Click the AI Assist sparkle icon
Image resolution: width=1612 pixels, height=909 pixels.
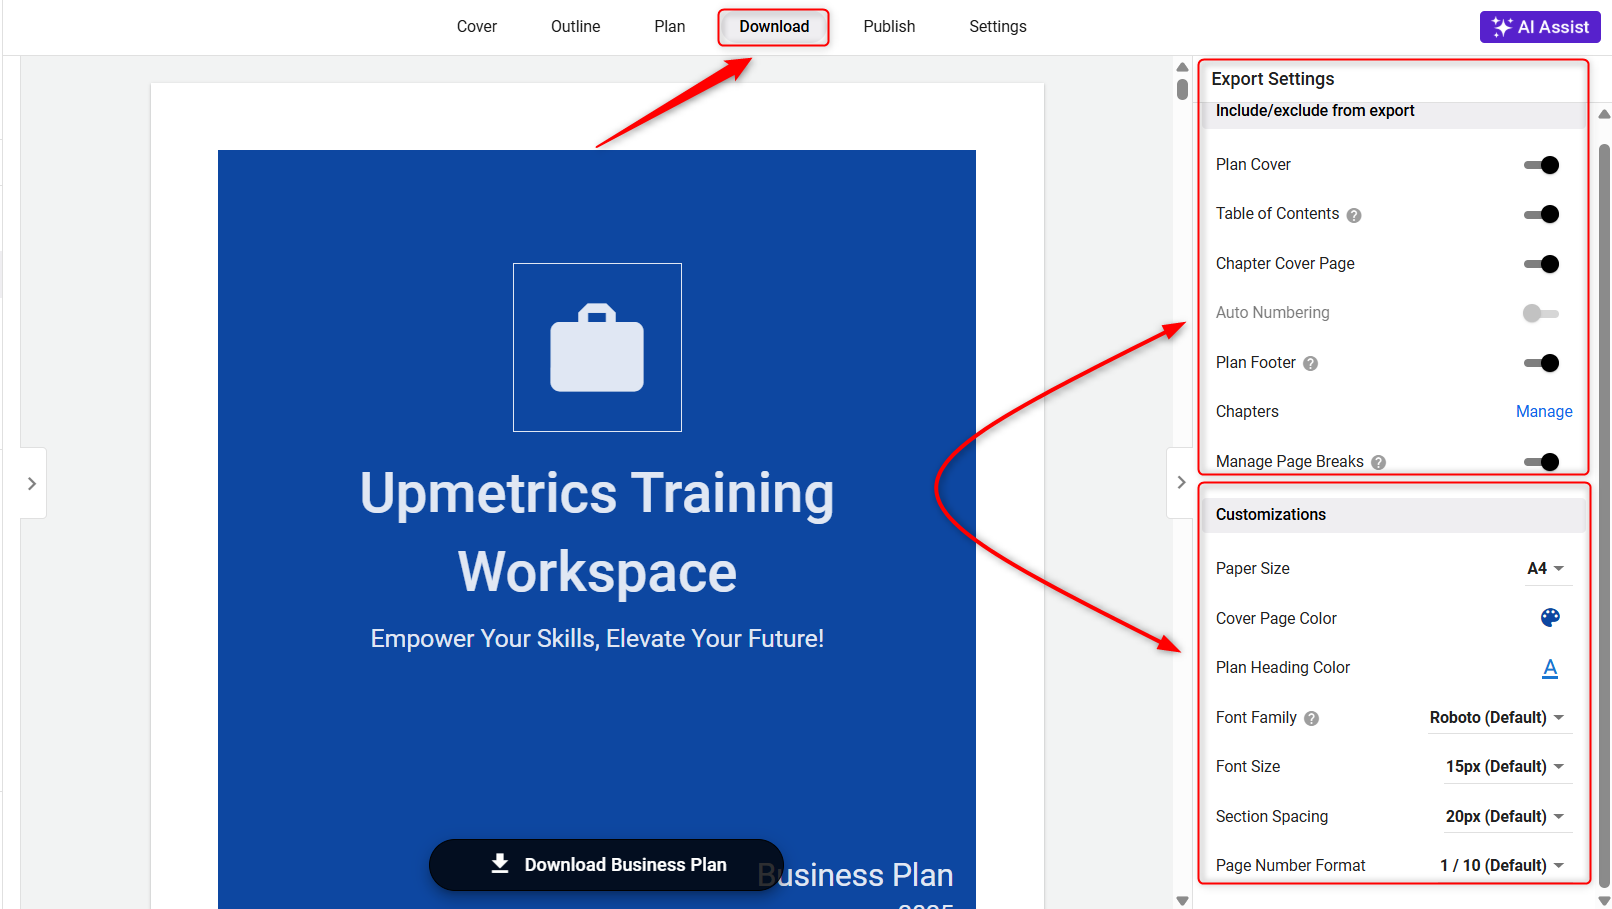[1501, 27]
